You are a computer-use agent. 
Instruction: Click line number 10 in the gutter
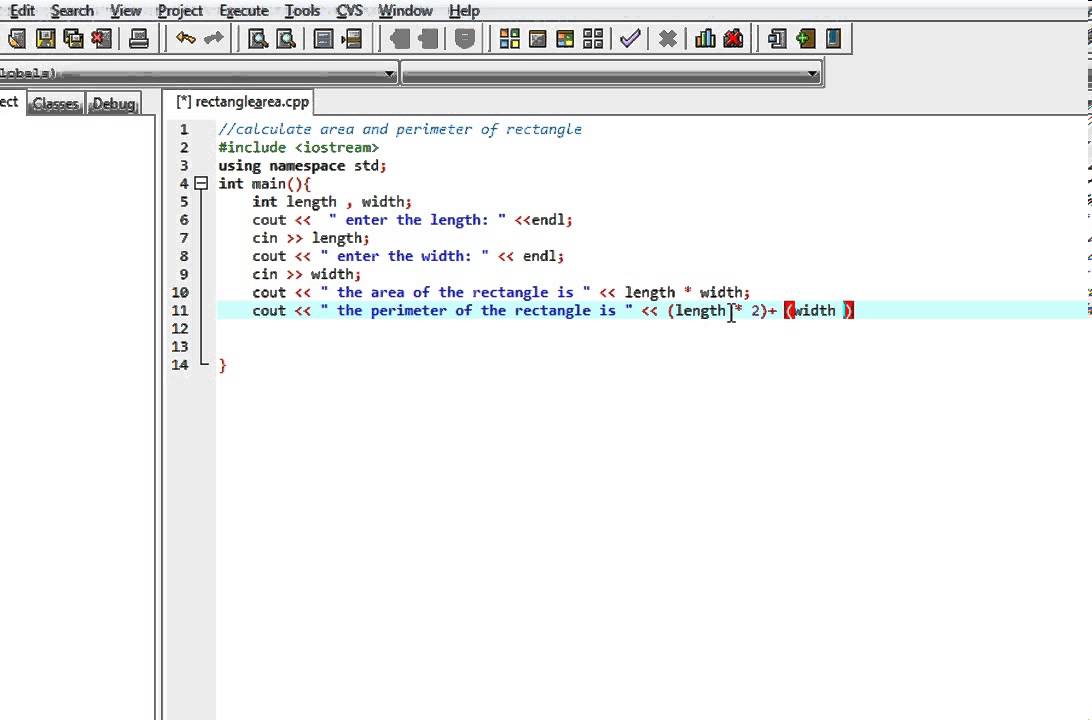pyautogui.click(x=180, y=292)
